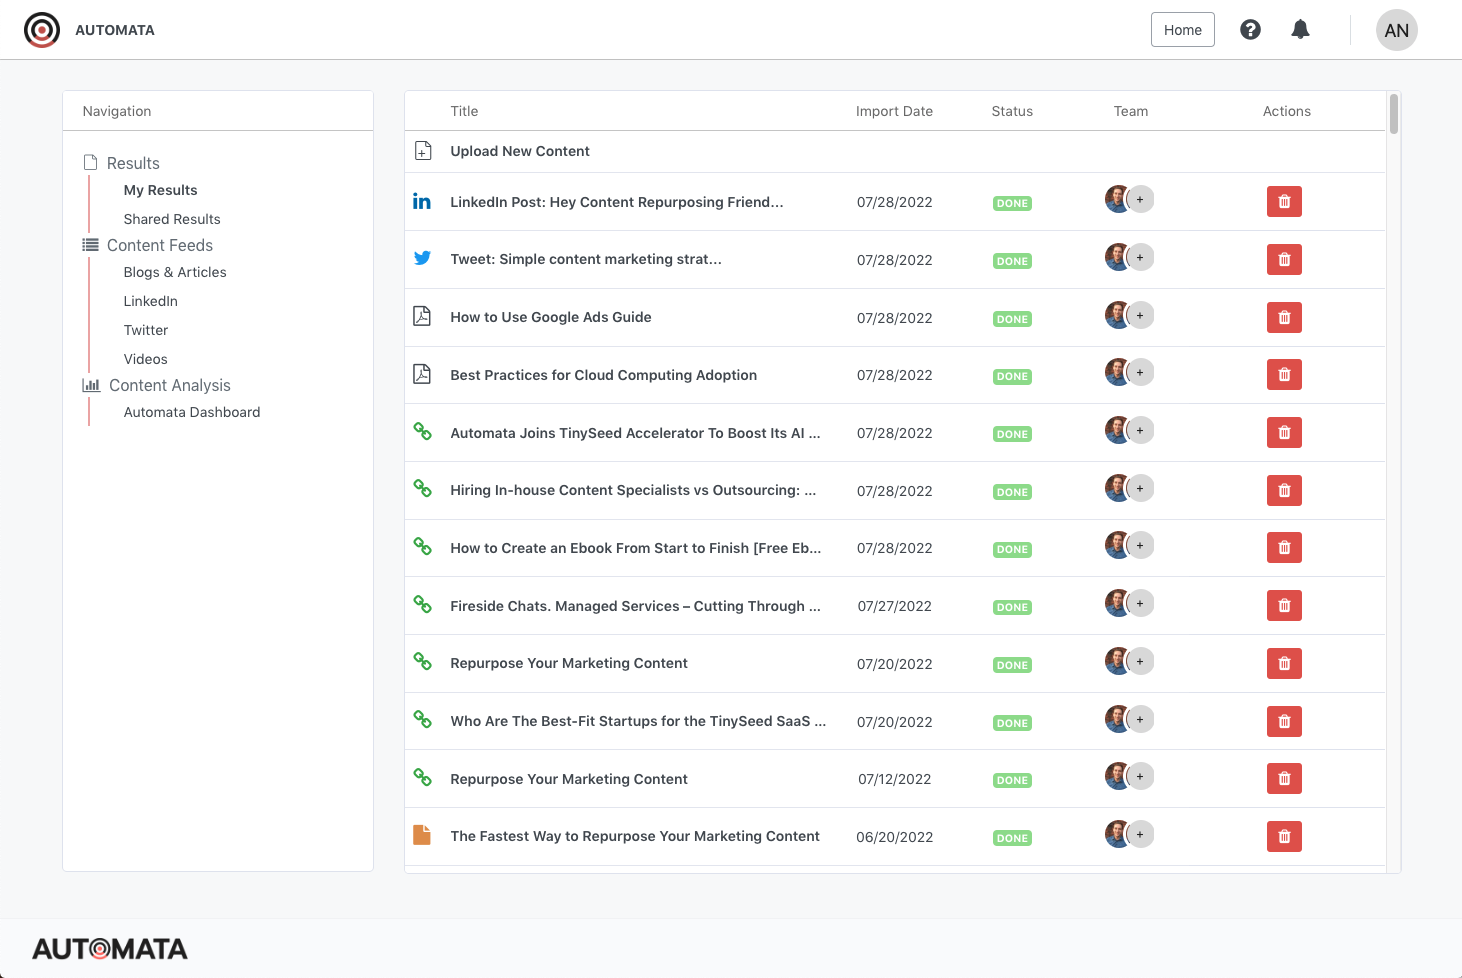Image resolution: width=1462 pixels, height=978 pixels.
Task: Sort by the Status column header
Action: pyautogui.click(x=1012, y=111)
